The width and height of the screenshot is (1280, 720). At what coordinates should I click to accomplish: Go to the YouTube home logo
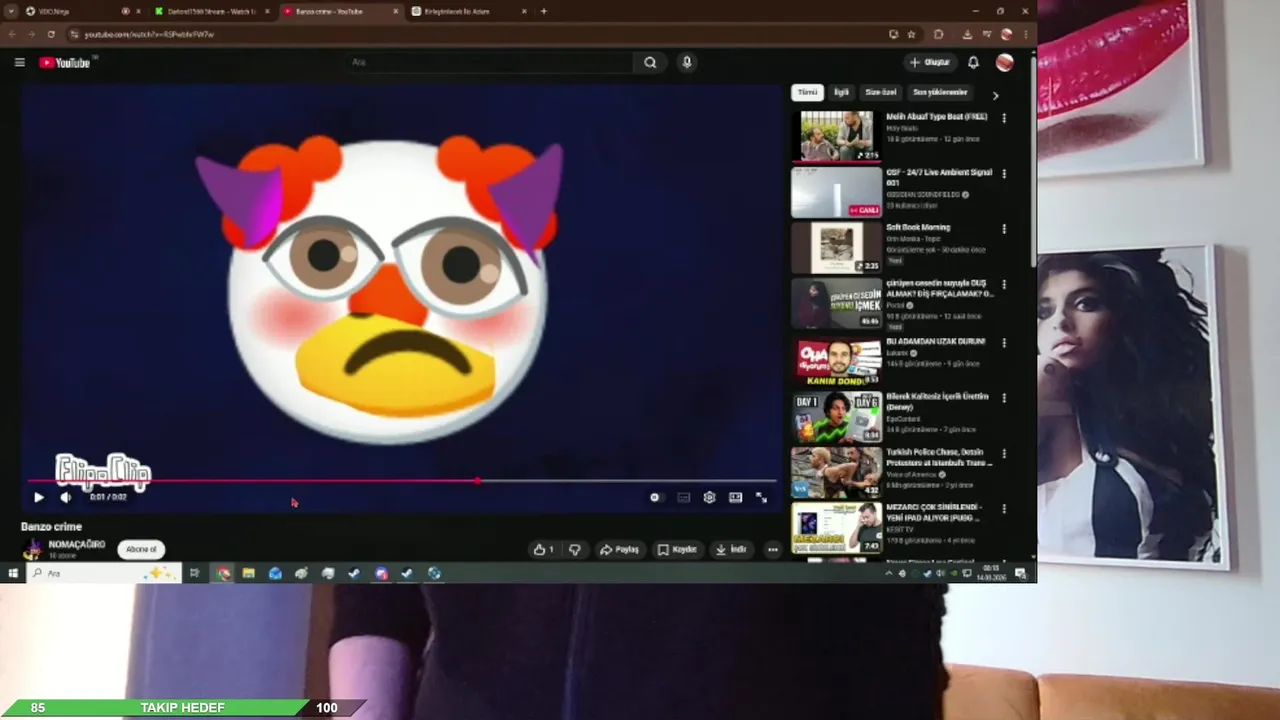pyautogui.click(x=65, y=63)
